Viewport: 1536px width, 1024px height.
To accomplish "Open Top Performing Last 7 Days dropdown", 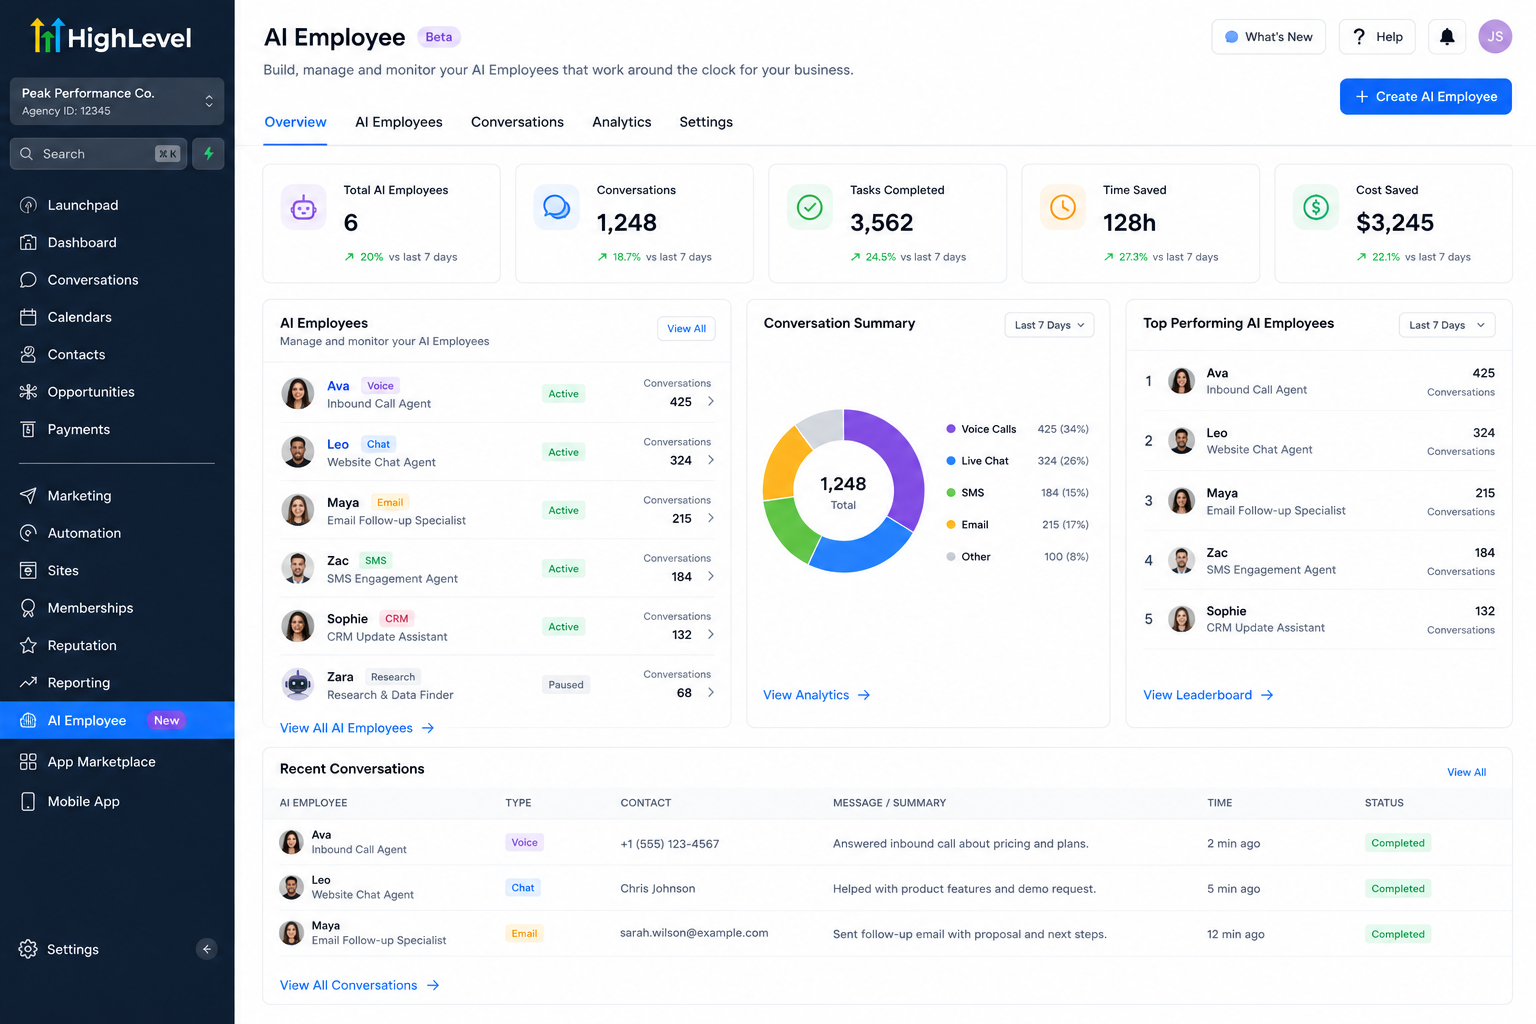I will coord(1447,325).
